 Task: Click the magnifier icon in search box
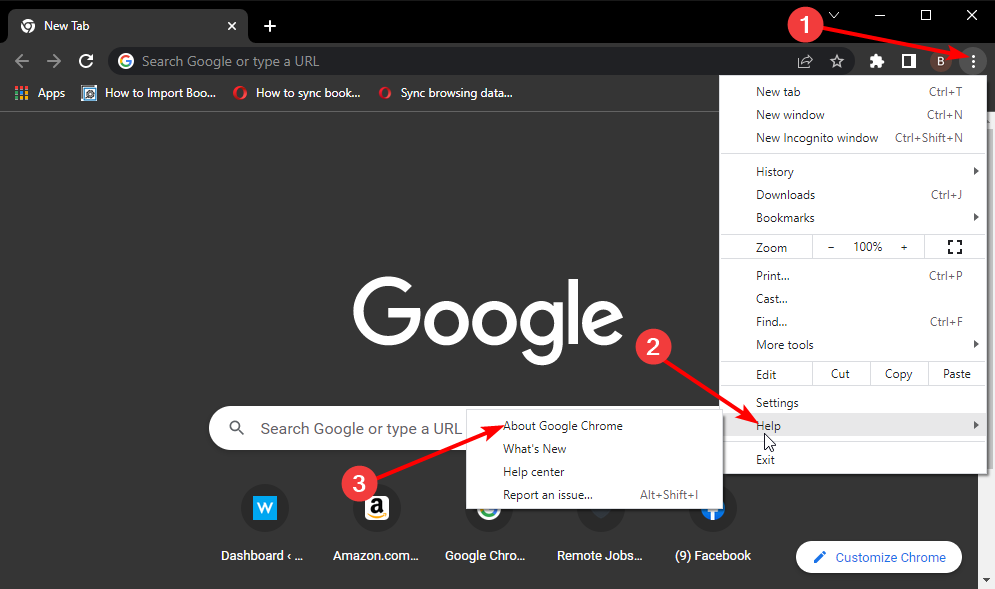(237, 428)
